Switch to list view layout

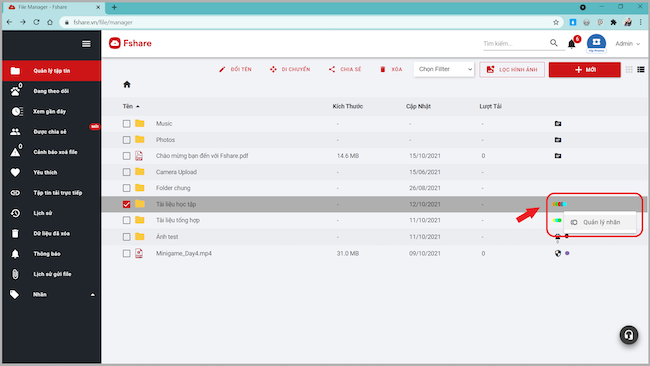tap(641, 70)
